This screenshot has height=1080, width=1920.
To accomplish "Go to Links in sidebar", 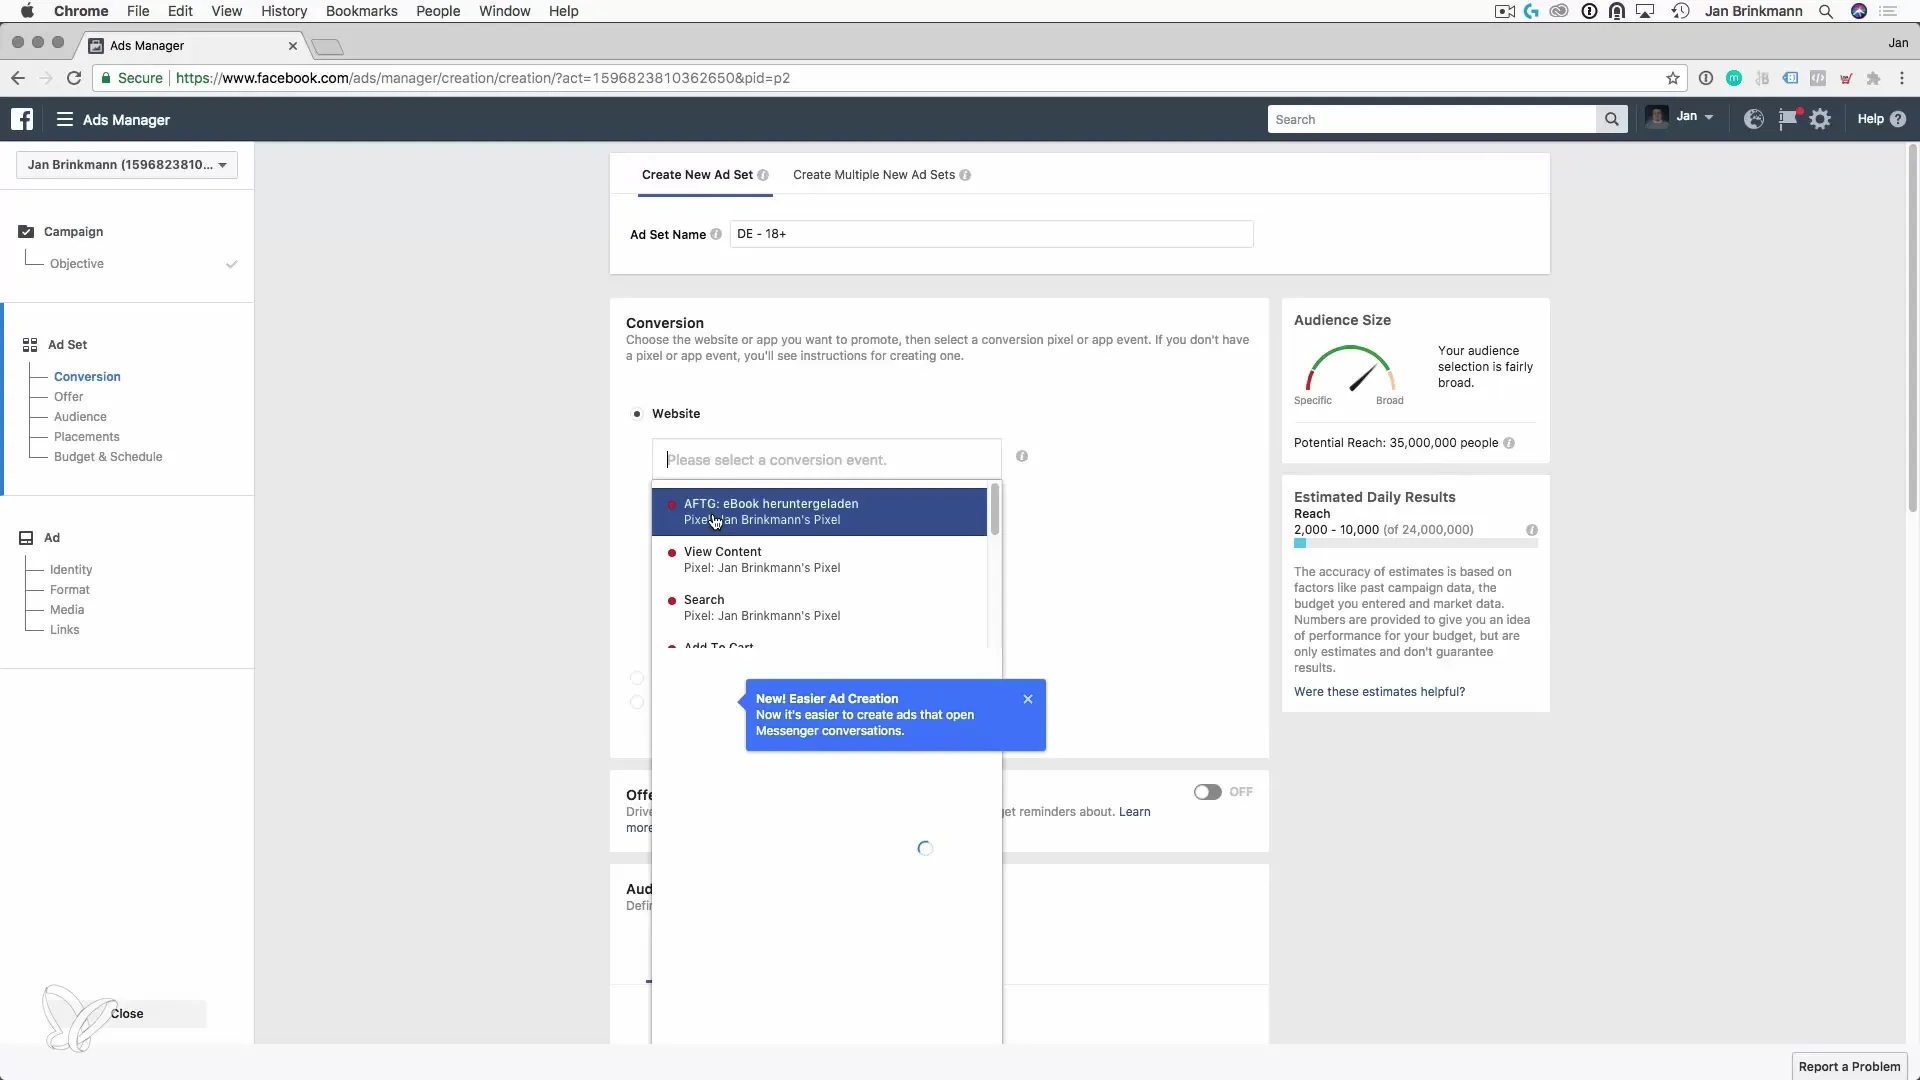I will point(65,630).
